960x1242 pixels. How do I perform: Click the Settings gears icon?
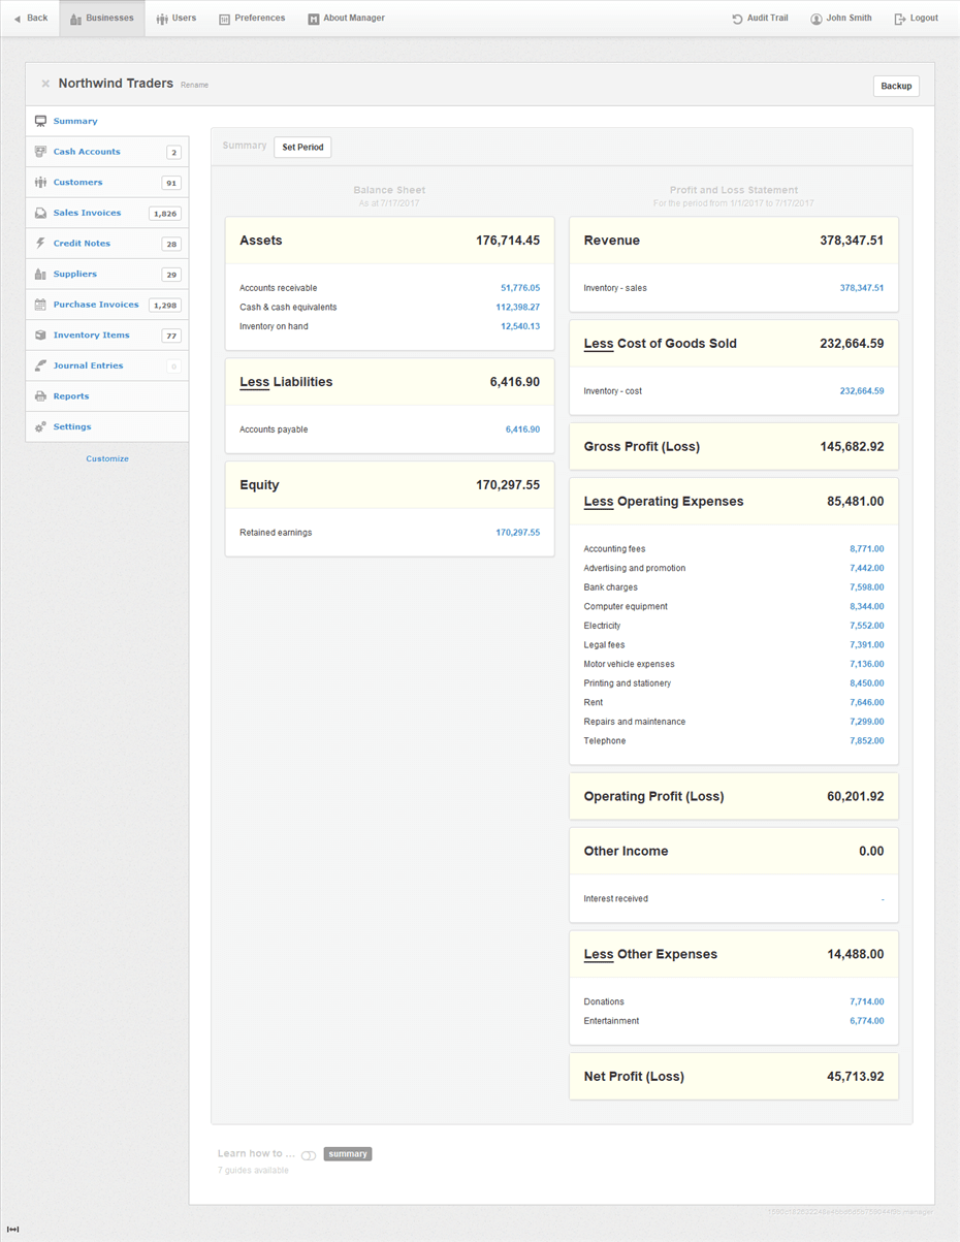[40, 426]
